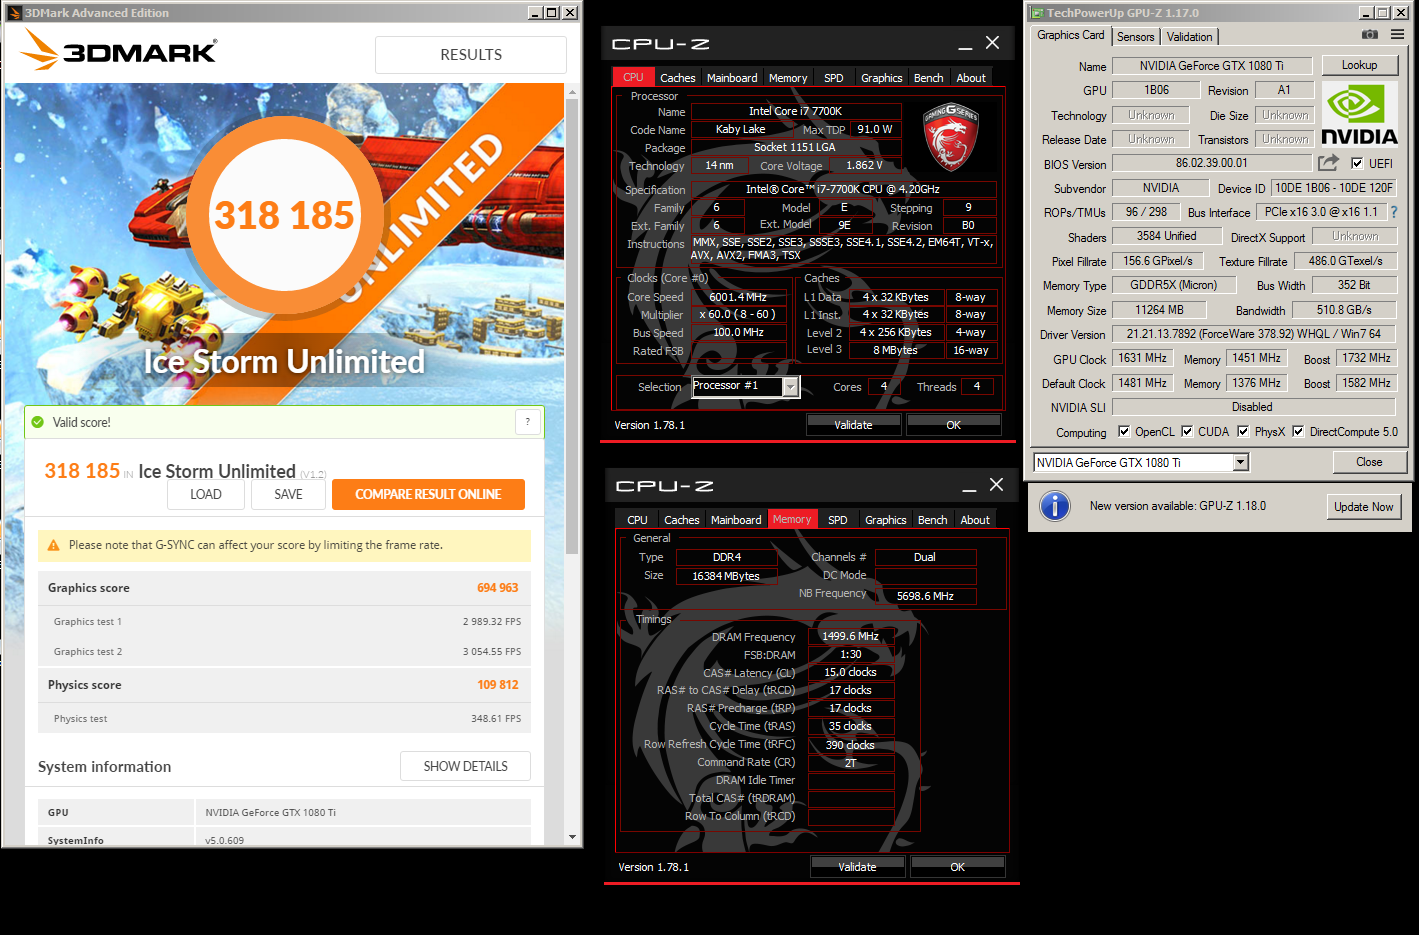Open the Processor #1 selection dropdown
The height and width of the screenshot is (935, 1419).
790,387
